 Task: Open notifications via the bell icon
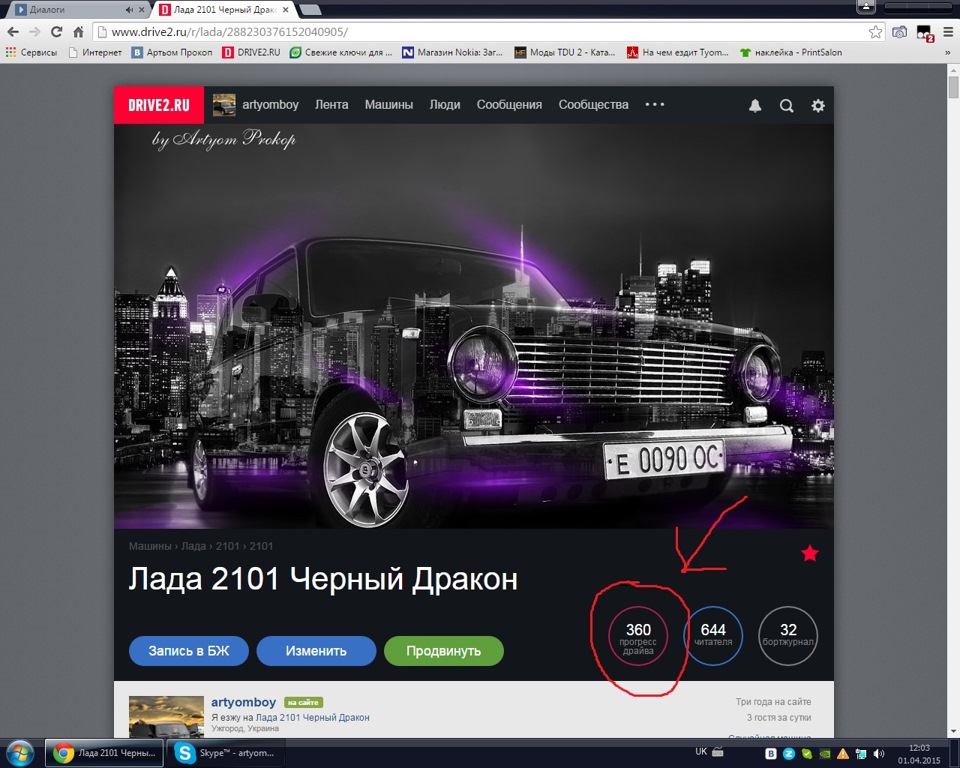coord(756,104)
